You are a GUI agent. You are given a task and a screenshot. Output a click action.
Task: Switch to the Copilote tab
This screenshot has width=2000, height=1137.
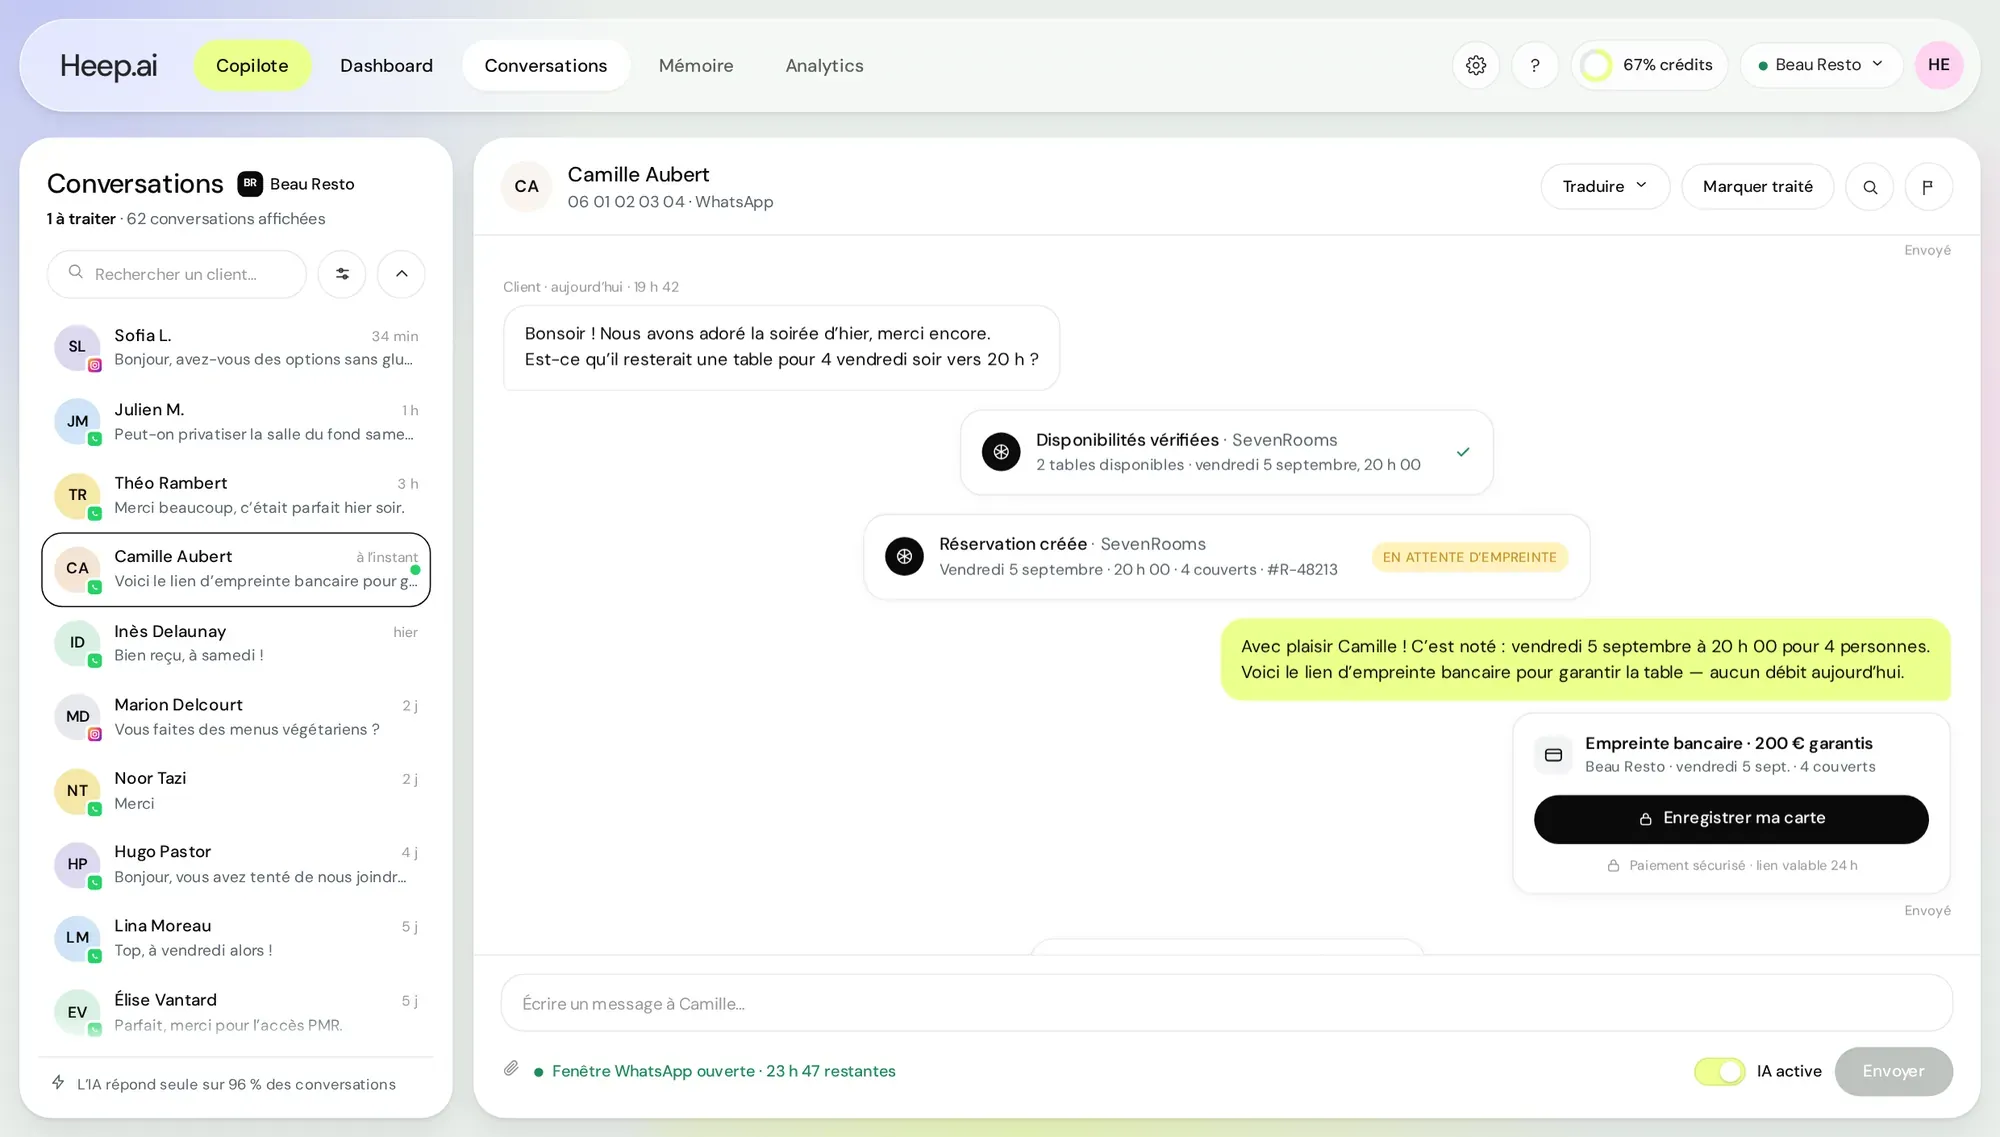[x=252, y=66]
